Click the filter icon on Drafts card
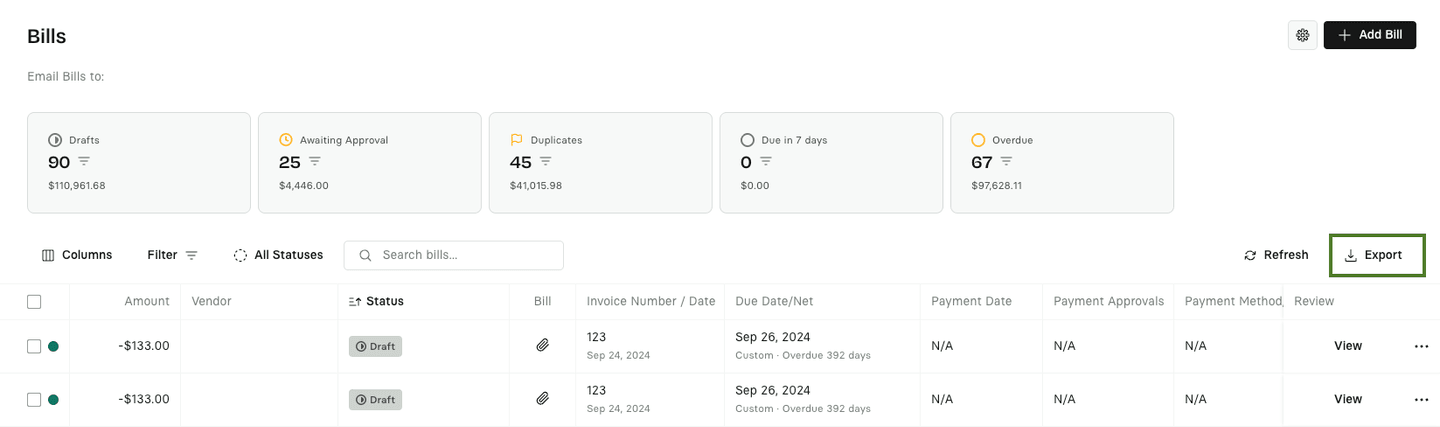Viewport: 1440px width, 427px height. click(x=84, y=161)
